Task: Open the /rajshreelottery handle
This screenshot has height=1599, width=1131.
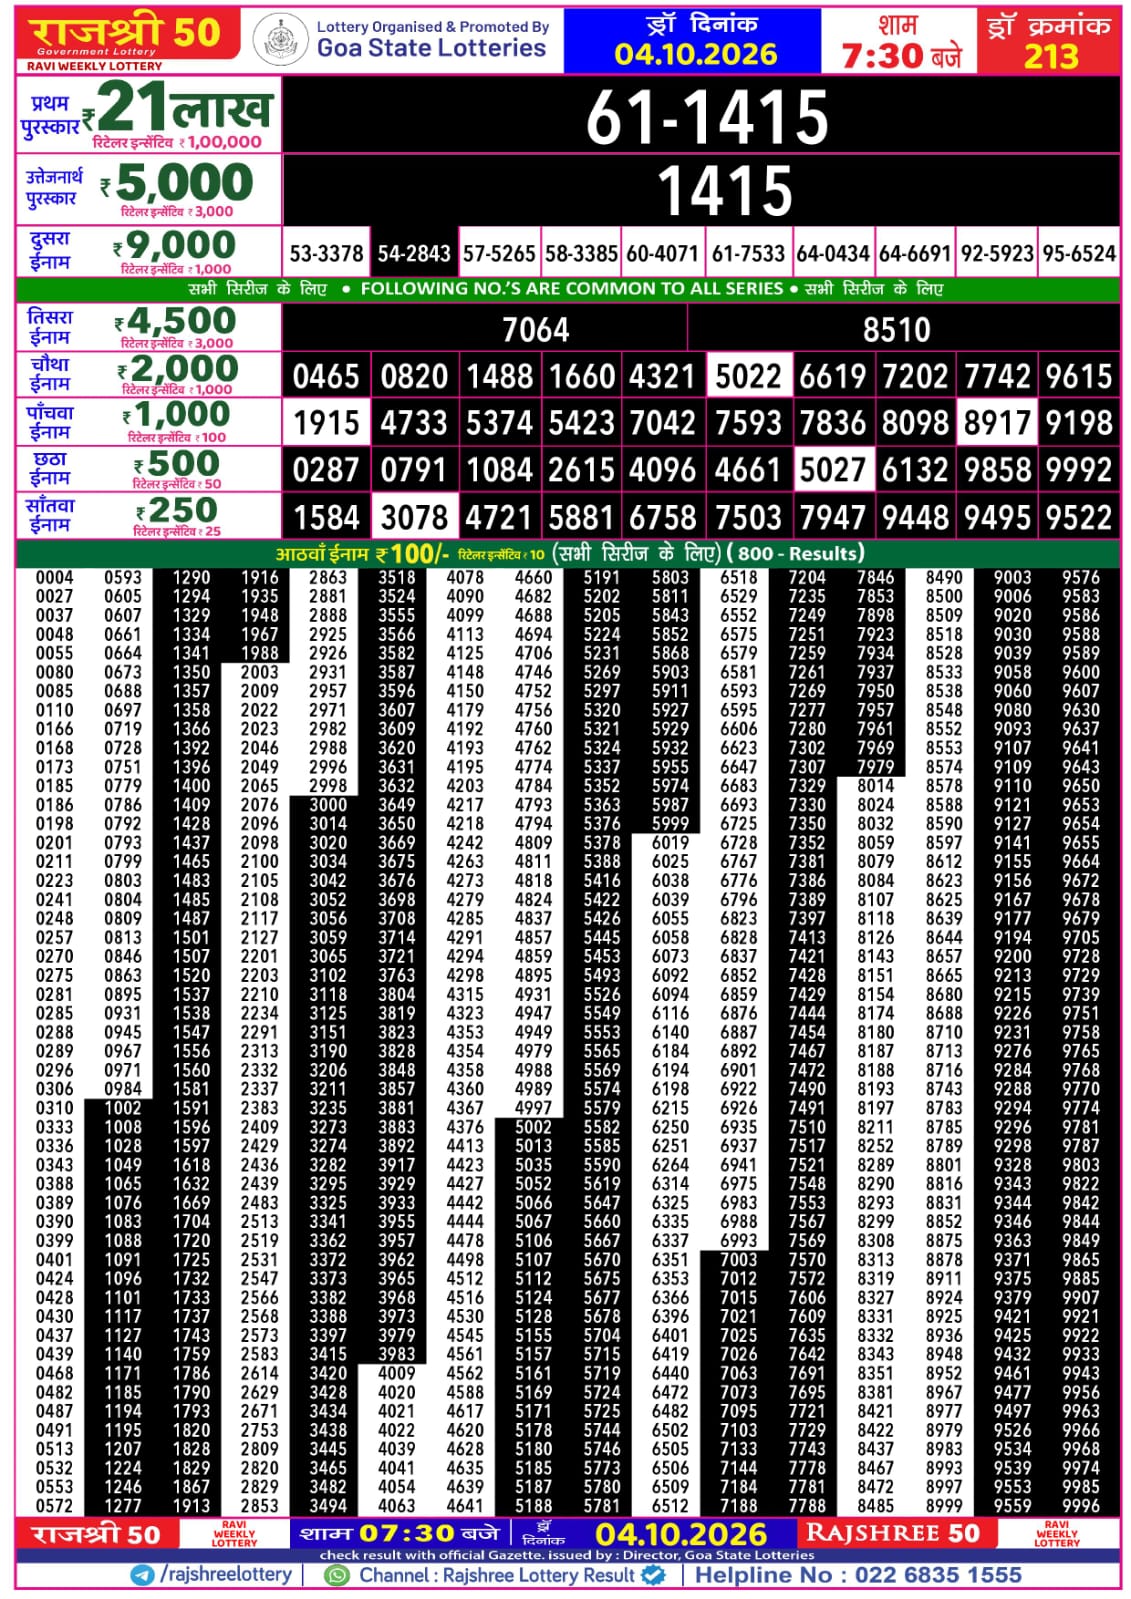Action: click(226, 1575)
